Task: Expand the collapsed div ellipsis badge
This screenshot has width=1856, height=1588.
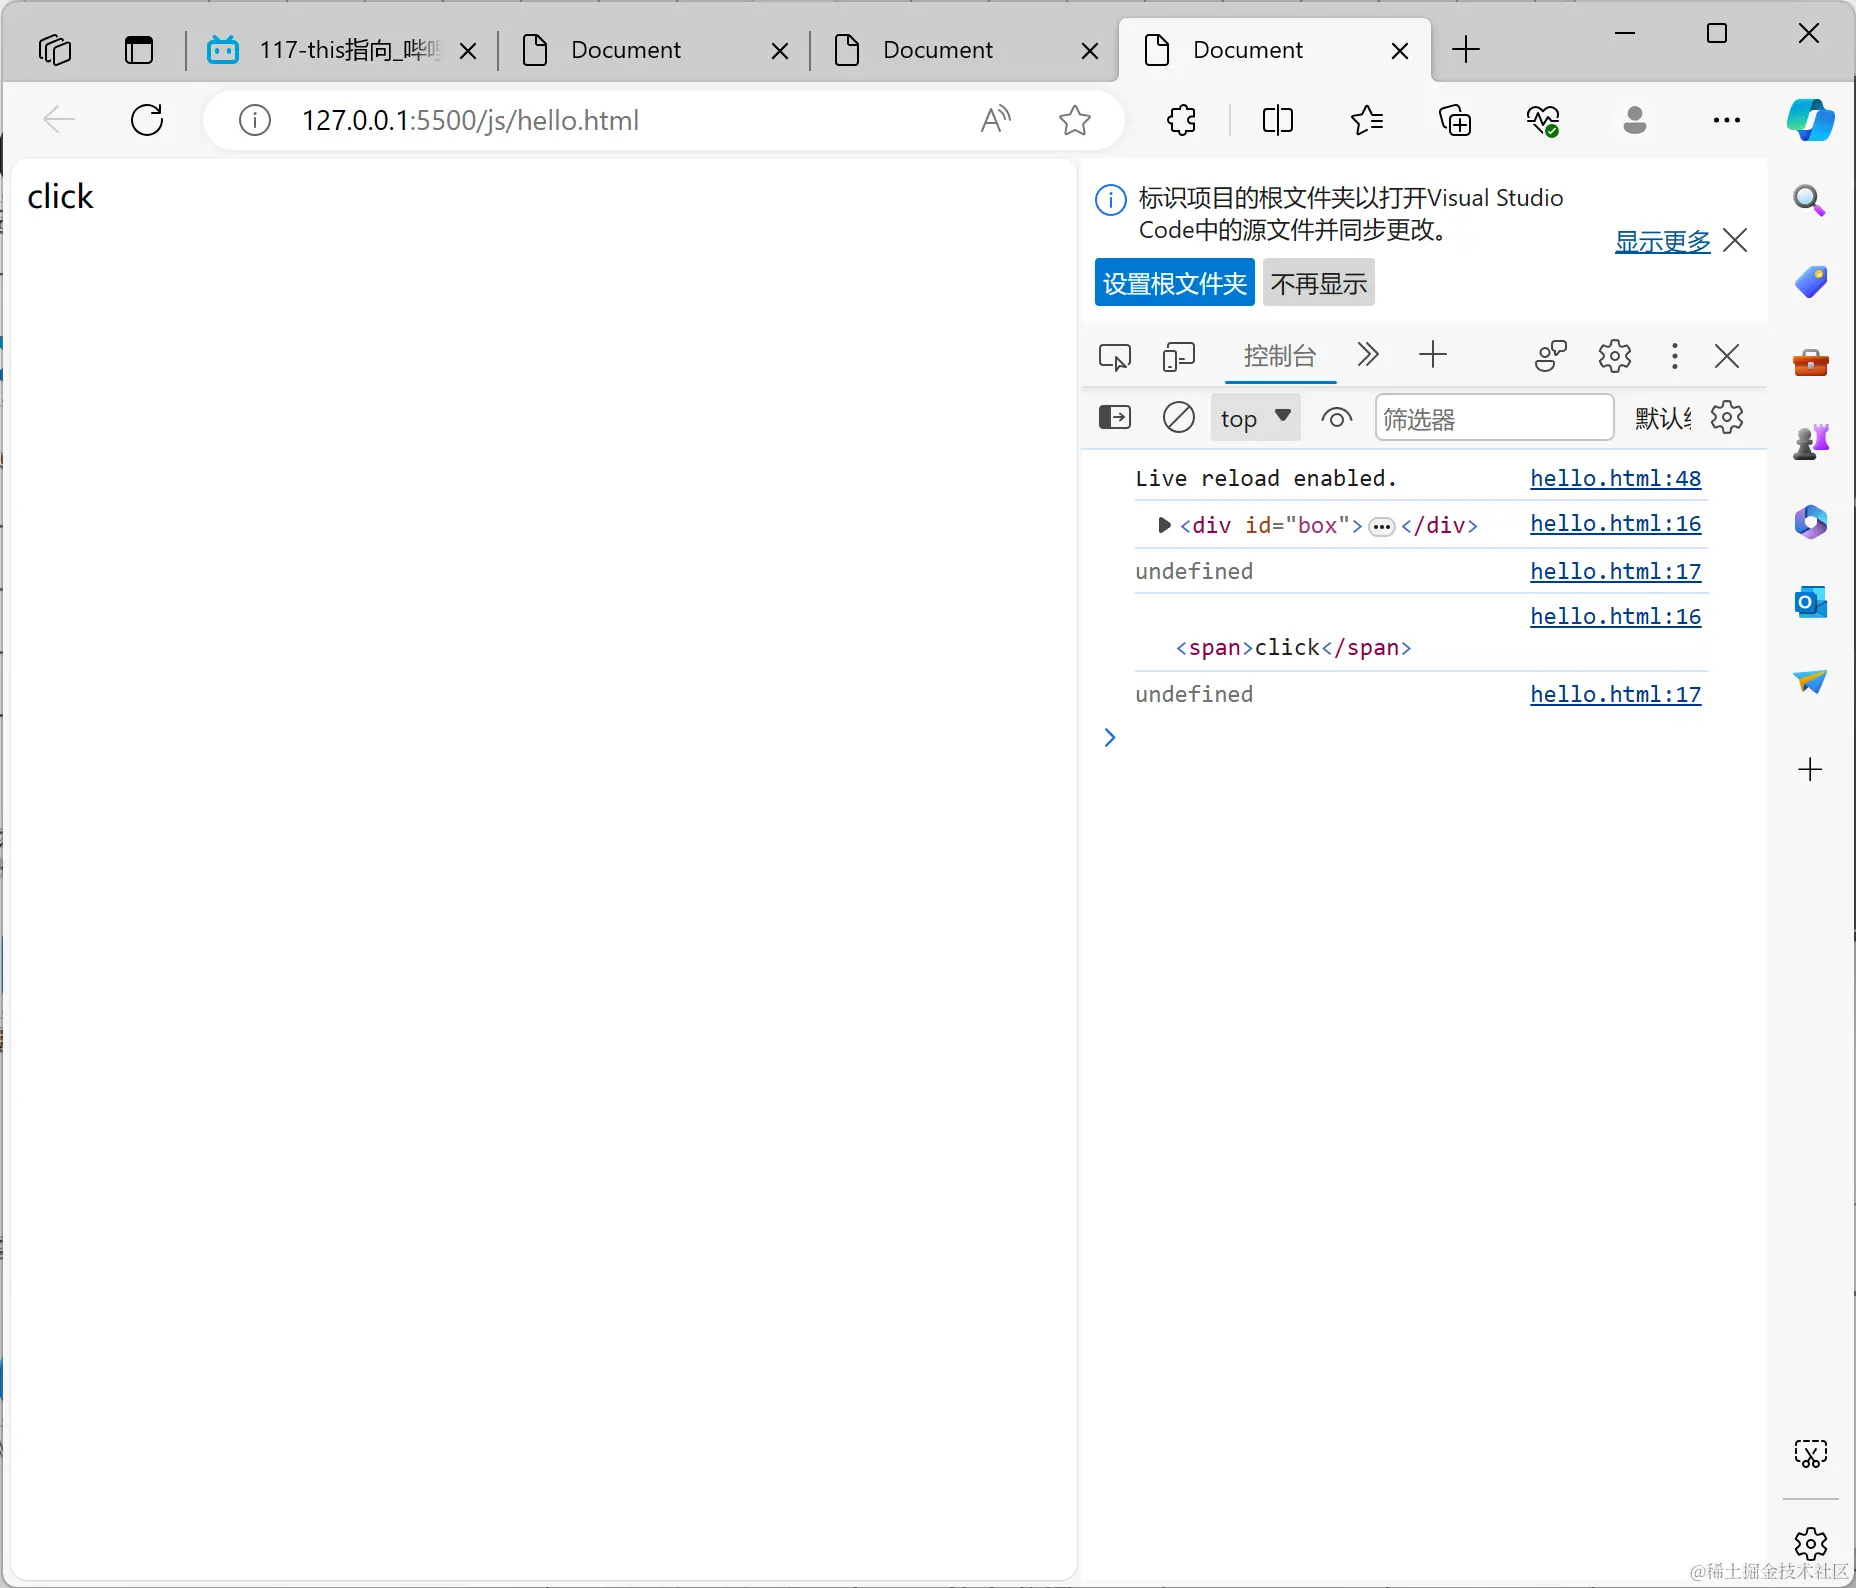Action: pos(1382,527)
